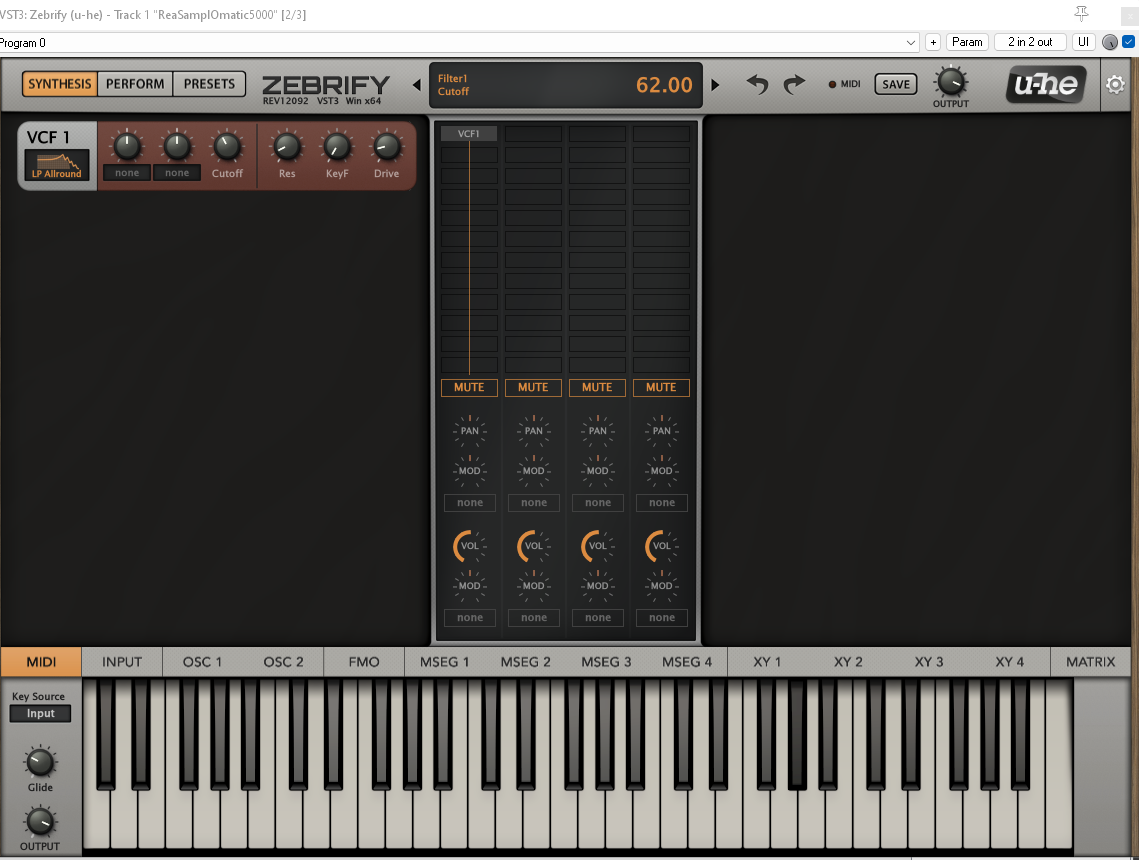The height and width of the screenshot is (860, 1139).
Task: Open the second none modulation source in VCF 1
Action: [x=177, y=173]
